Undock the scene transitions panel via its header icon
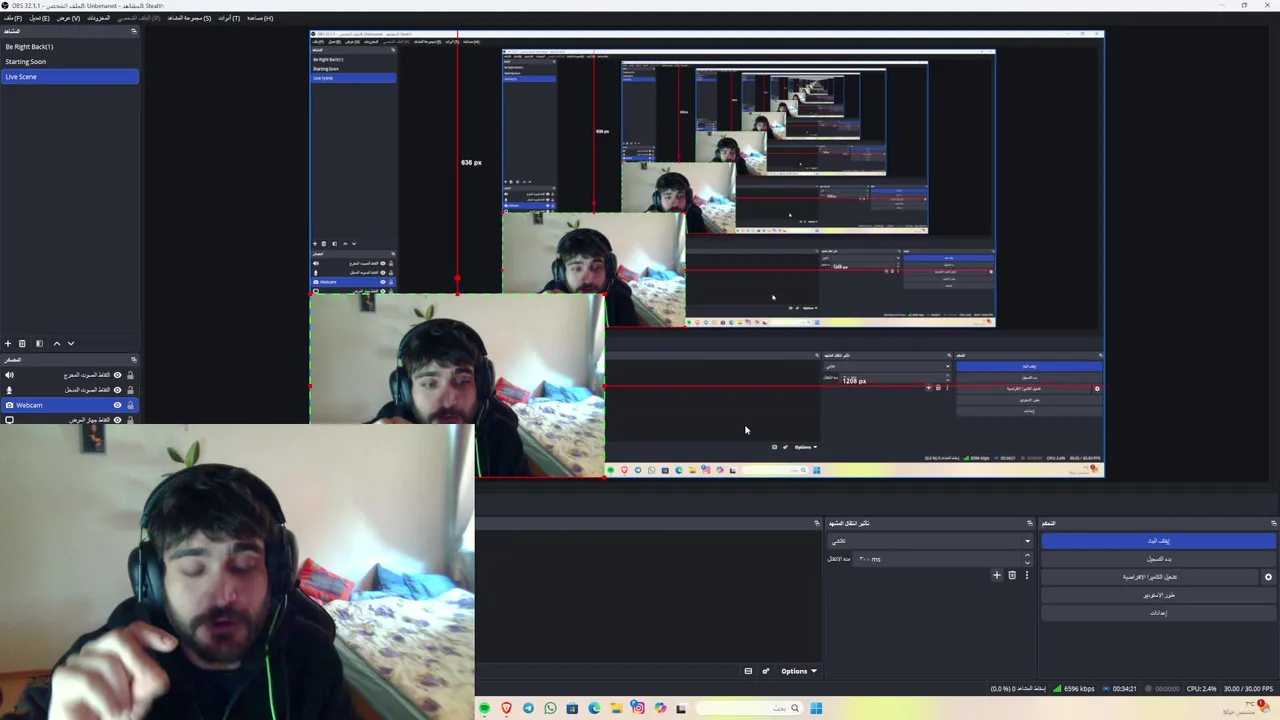This screenshot has height=720, width=1280. pyautogui.click(x=1029, y=523)
